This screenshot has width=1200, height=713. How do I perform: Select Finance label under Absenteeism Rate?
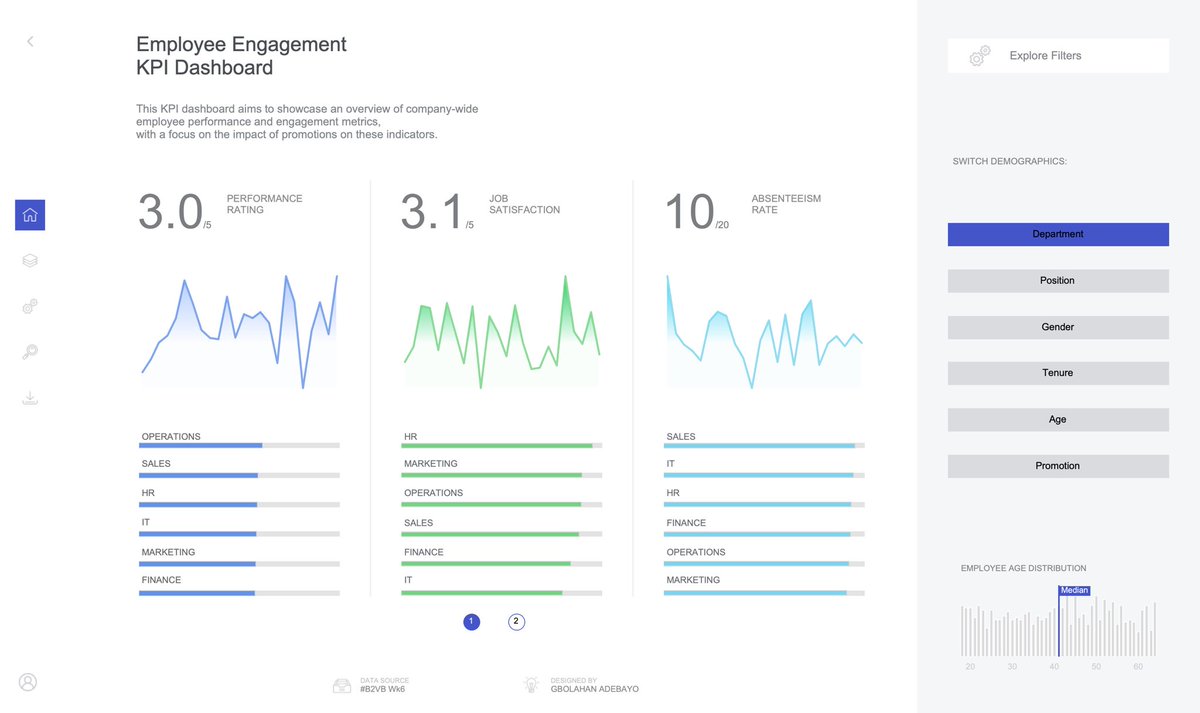686,523
